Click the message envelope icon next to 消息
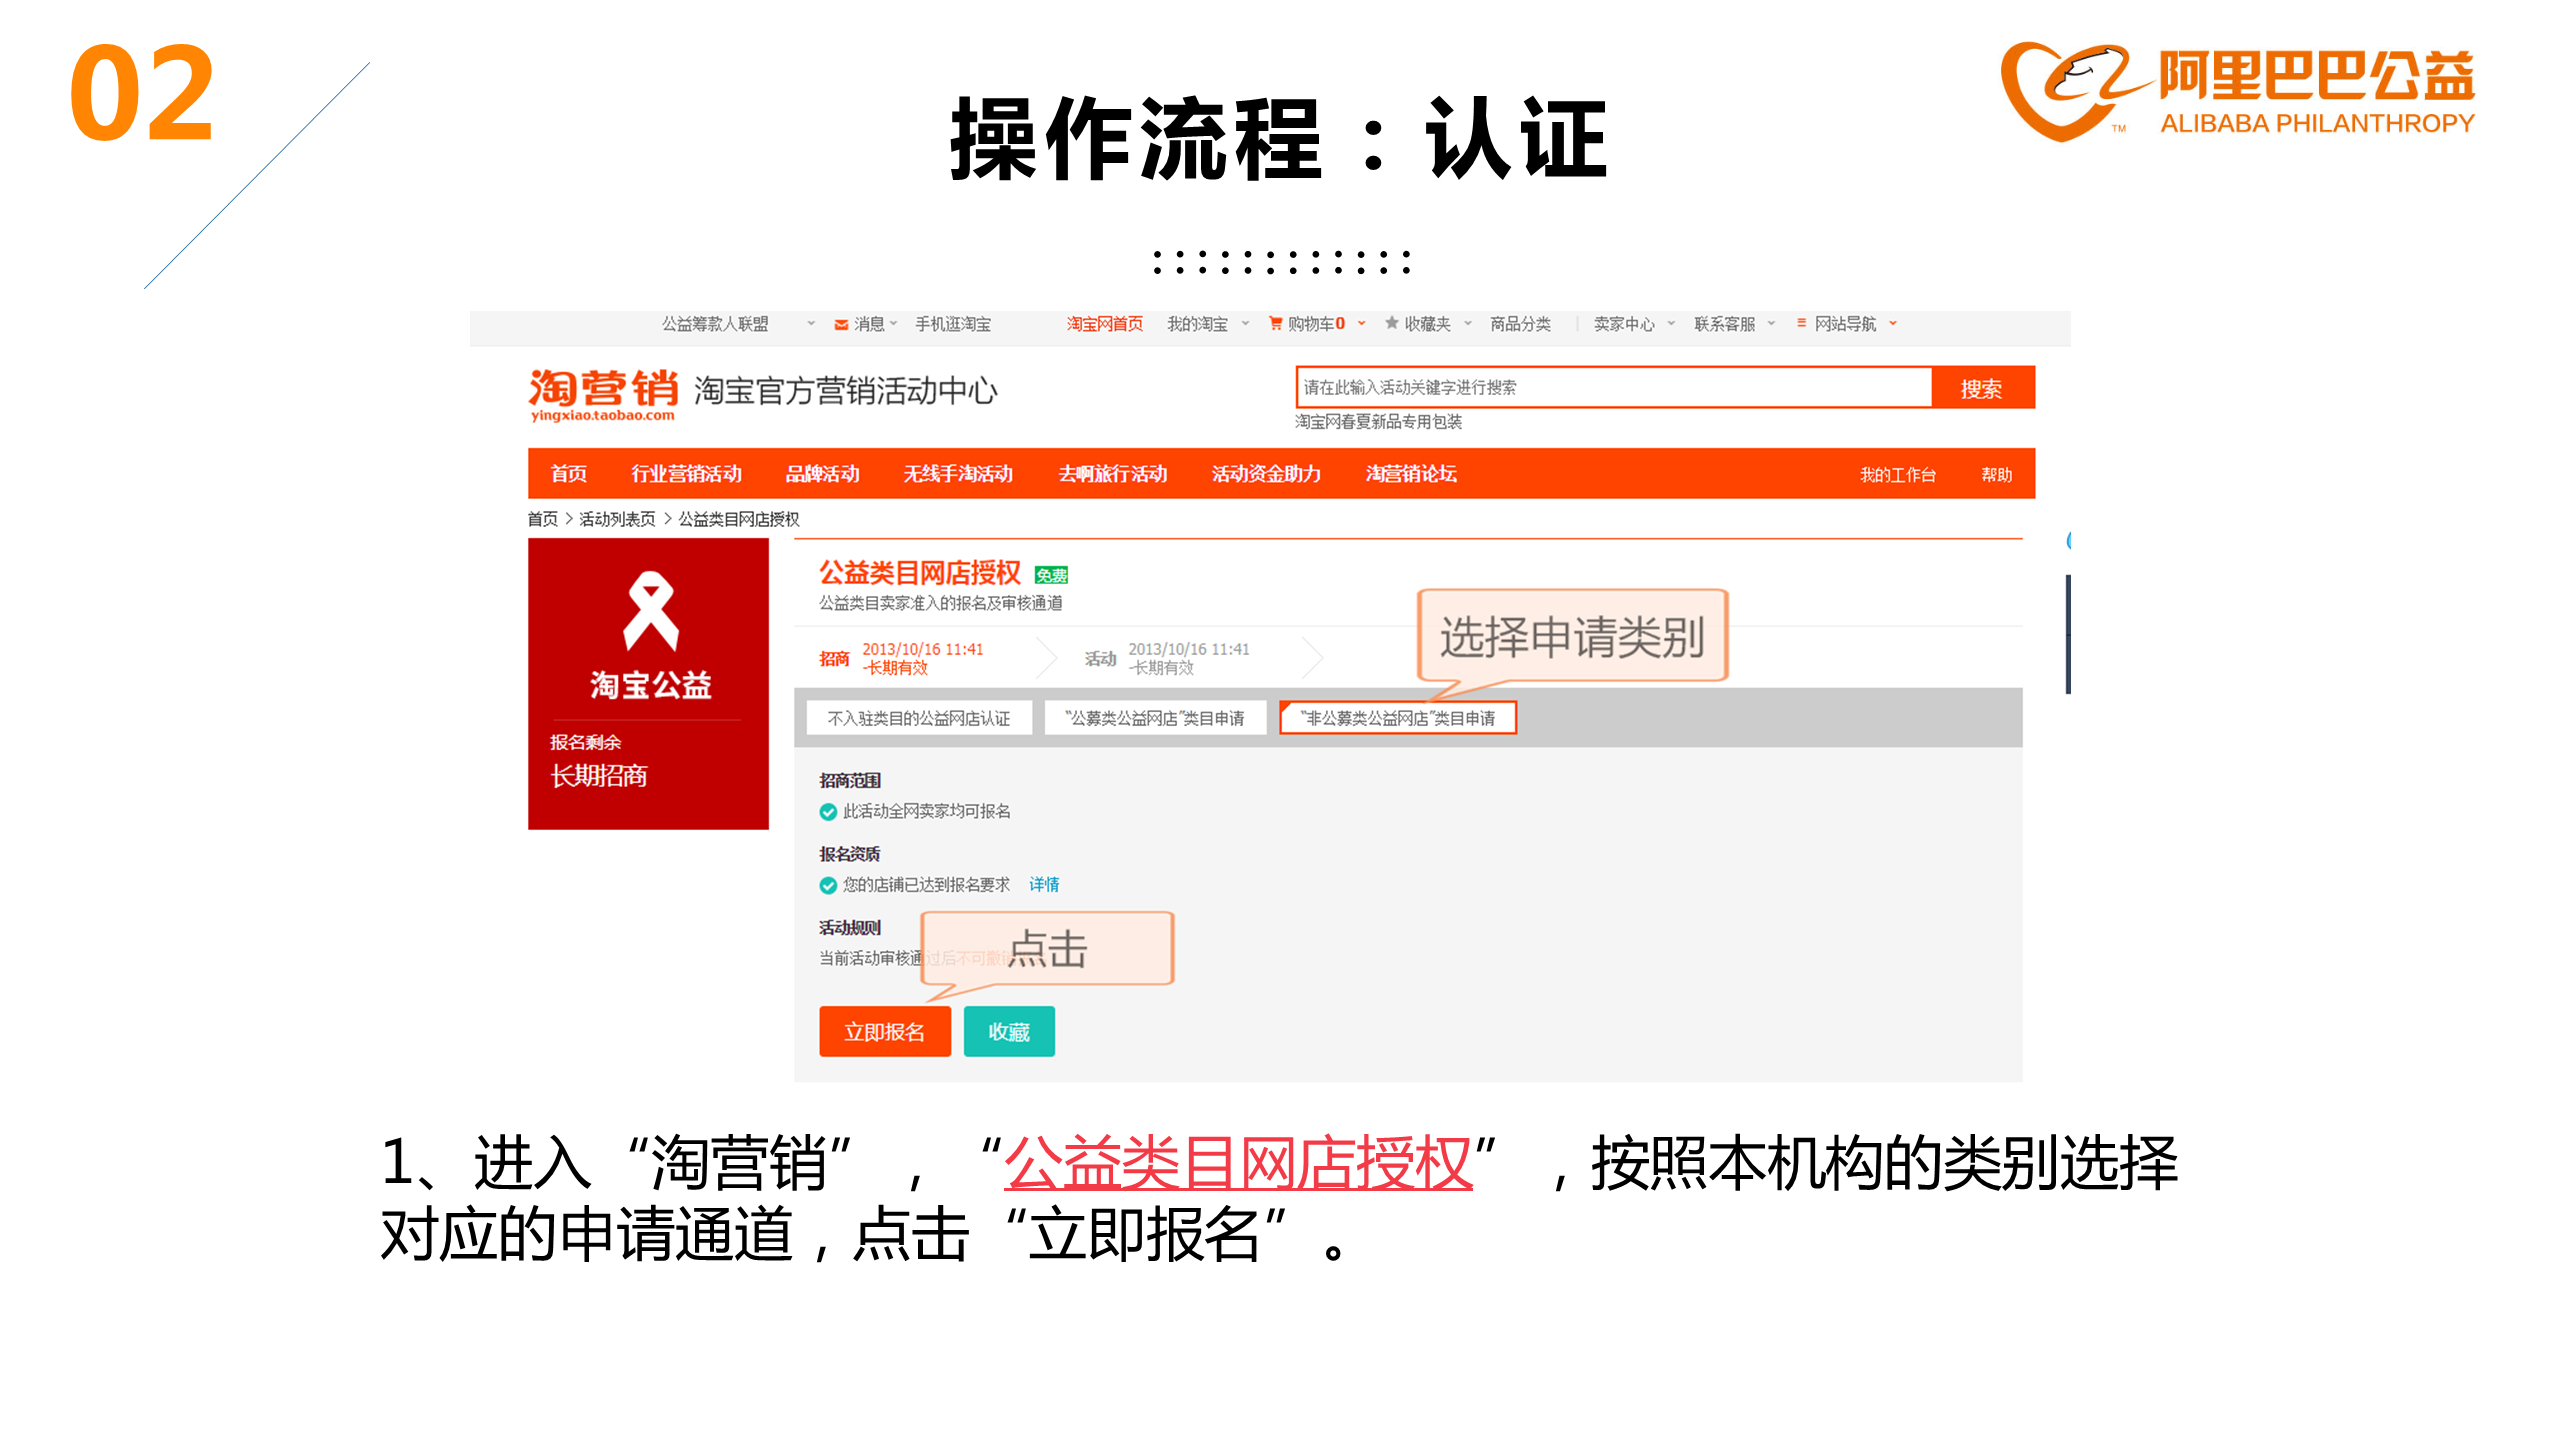 pos(841,324)
